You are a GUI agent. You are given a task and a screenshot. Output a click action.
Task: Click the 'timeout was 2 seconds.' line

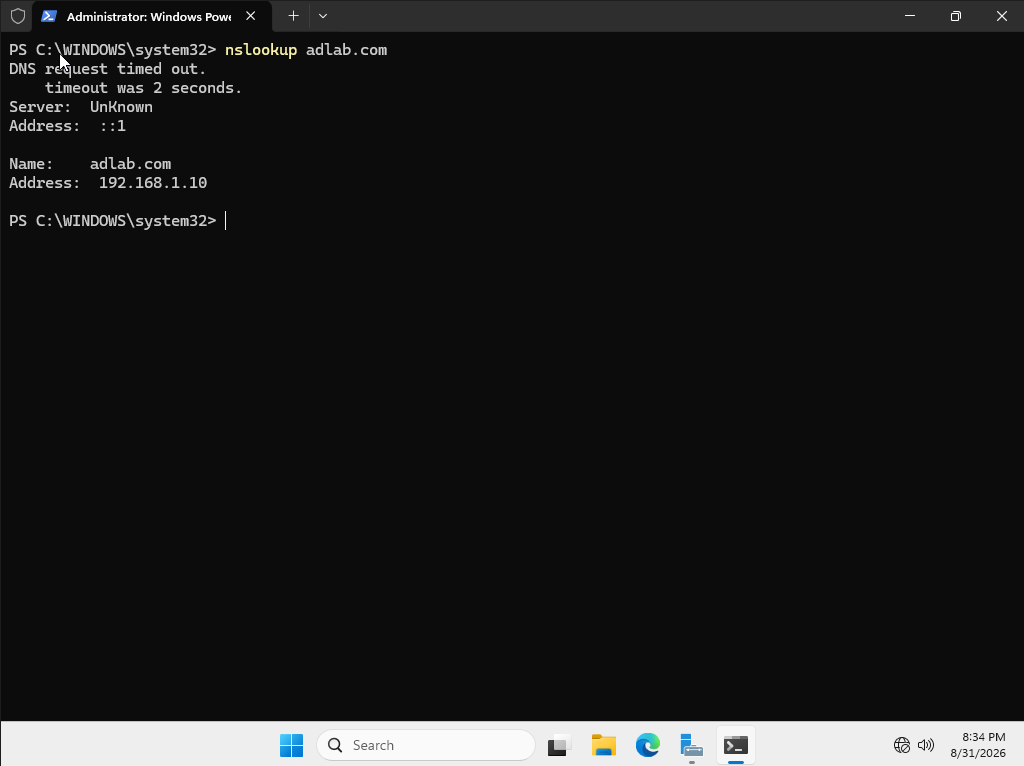click(x=144, y=88)
